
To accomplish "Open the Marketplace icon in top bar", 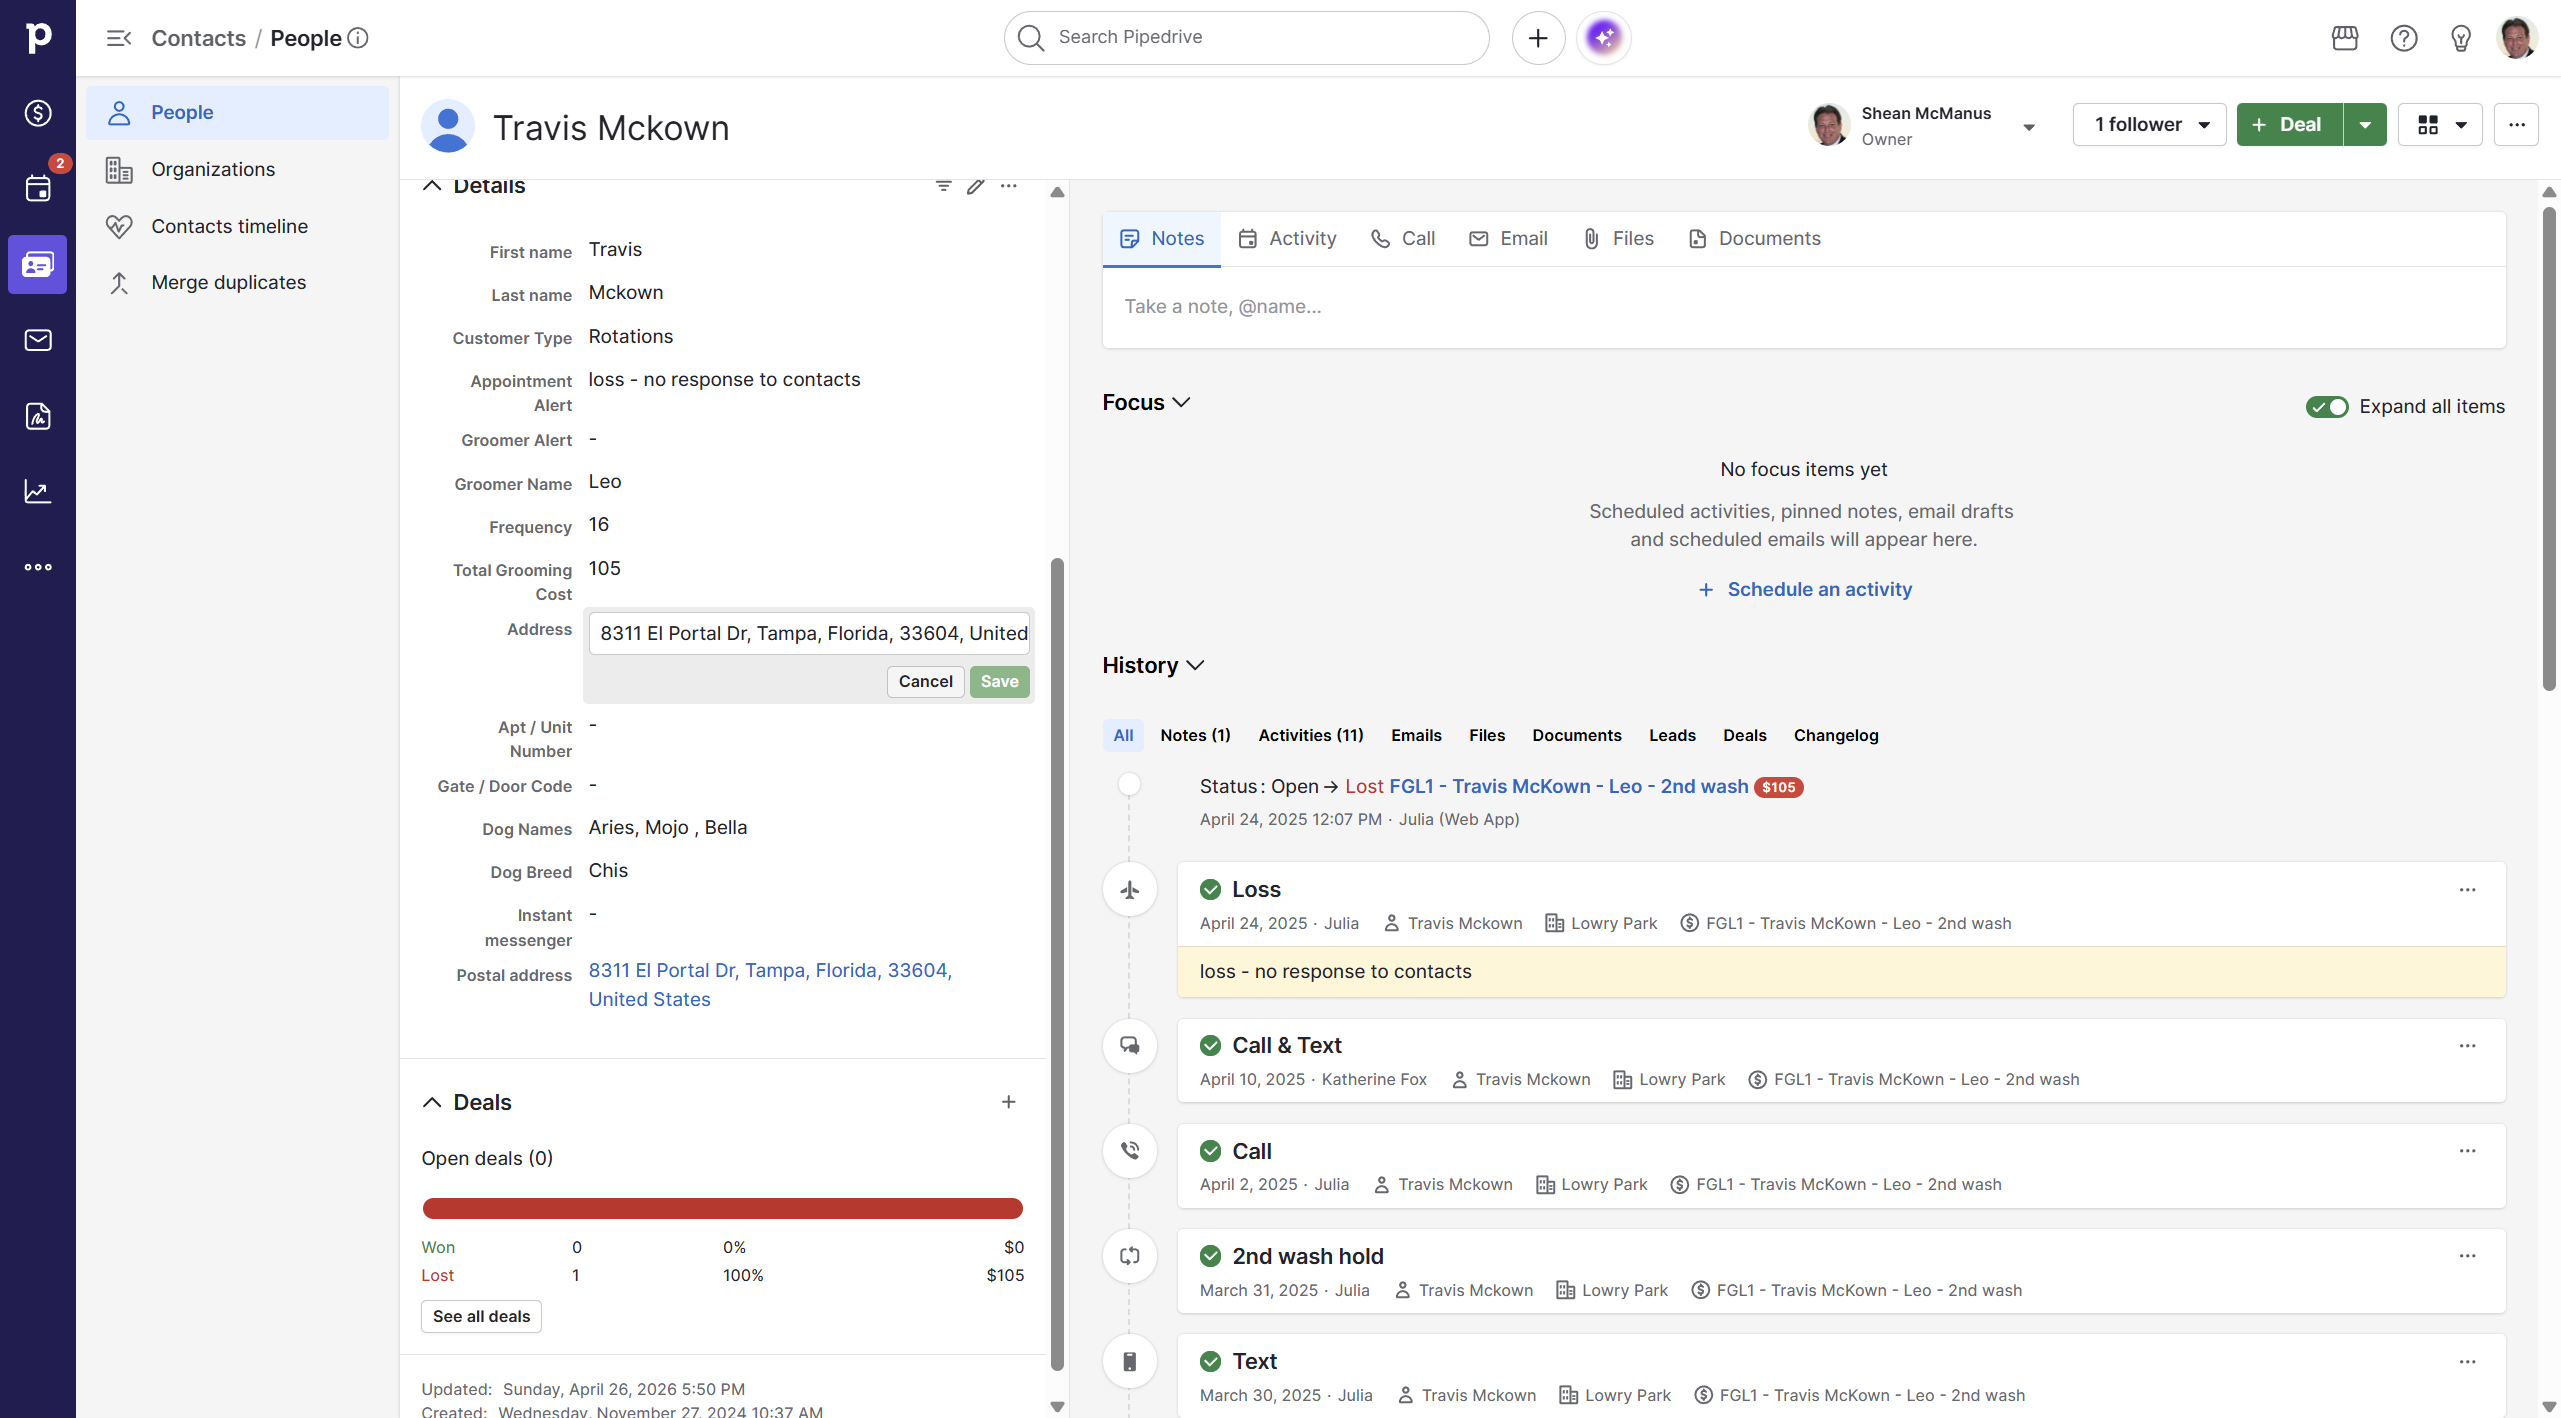I will click(2344, 38).
